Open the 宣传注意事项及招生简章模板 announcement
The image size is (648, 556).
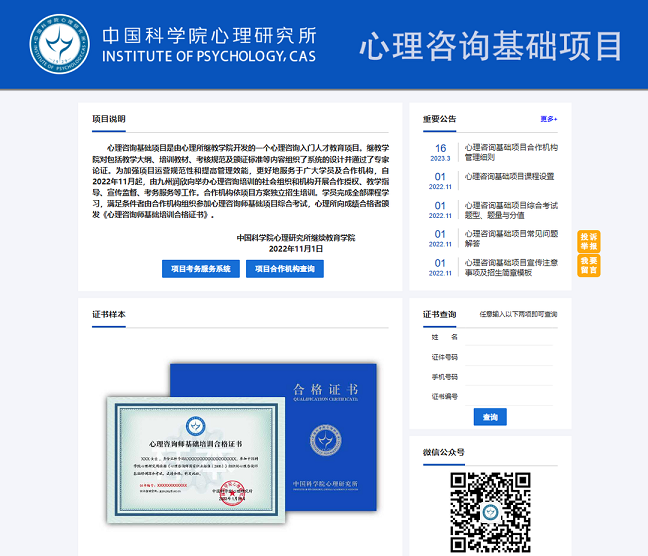point(511,267)
